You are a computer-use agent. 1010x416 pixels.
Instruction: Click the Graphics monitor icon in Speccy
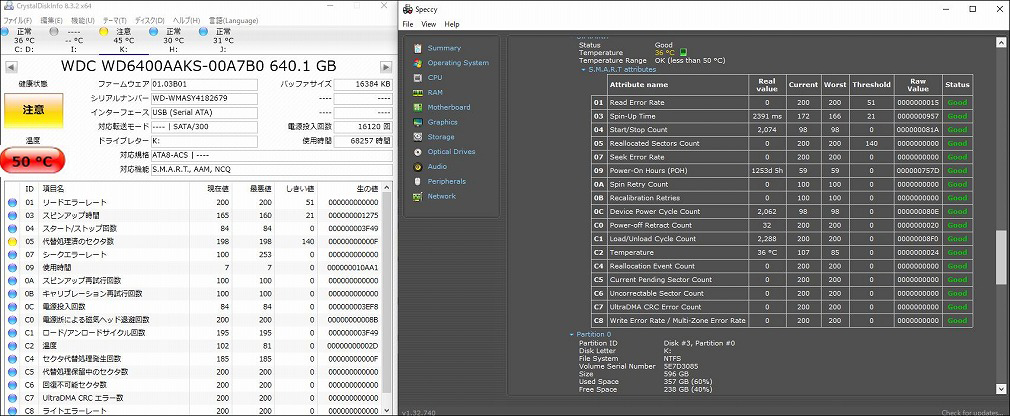click(x=418, y=122)
